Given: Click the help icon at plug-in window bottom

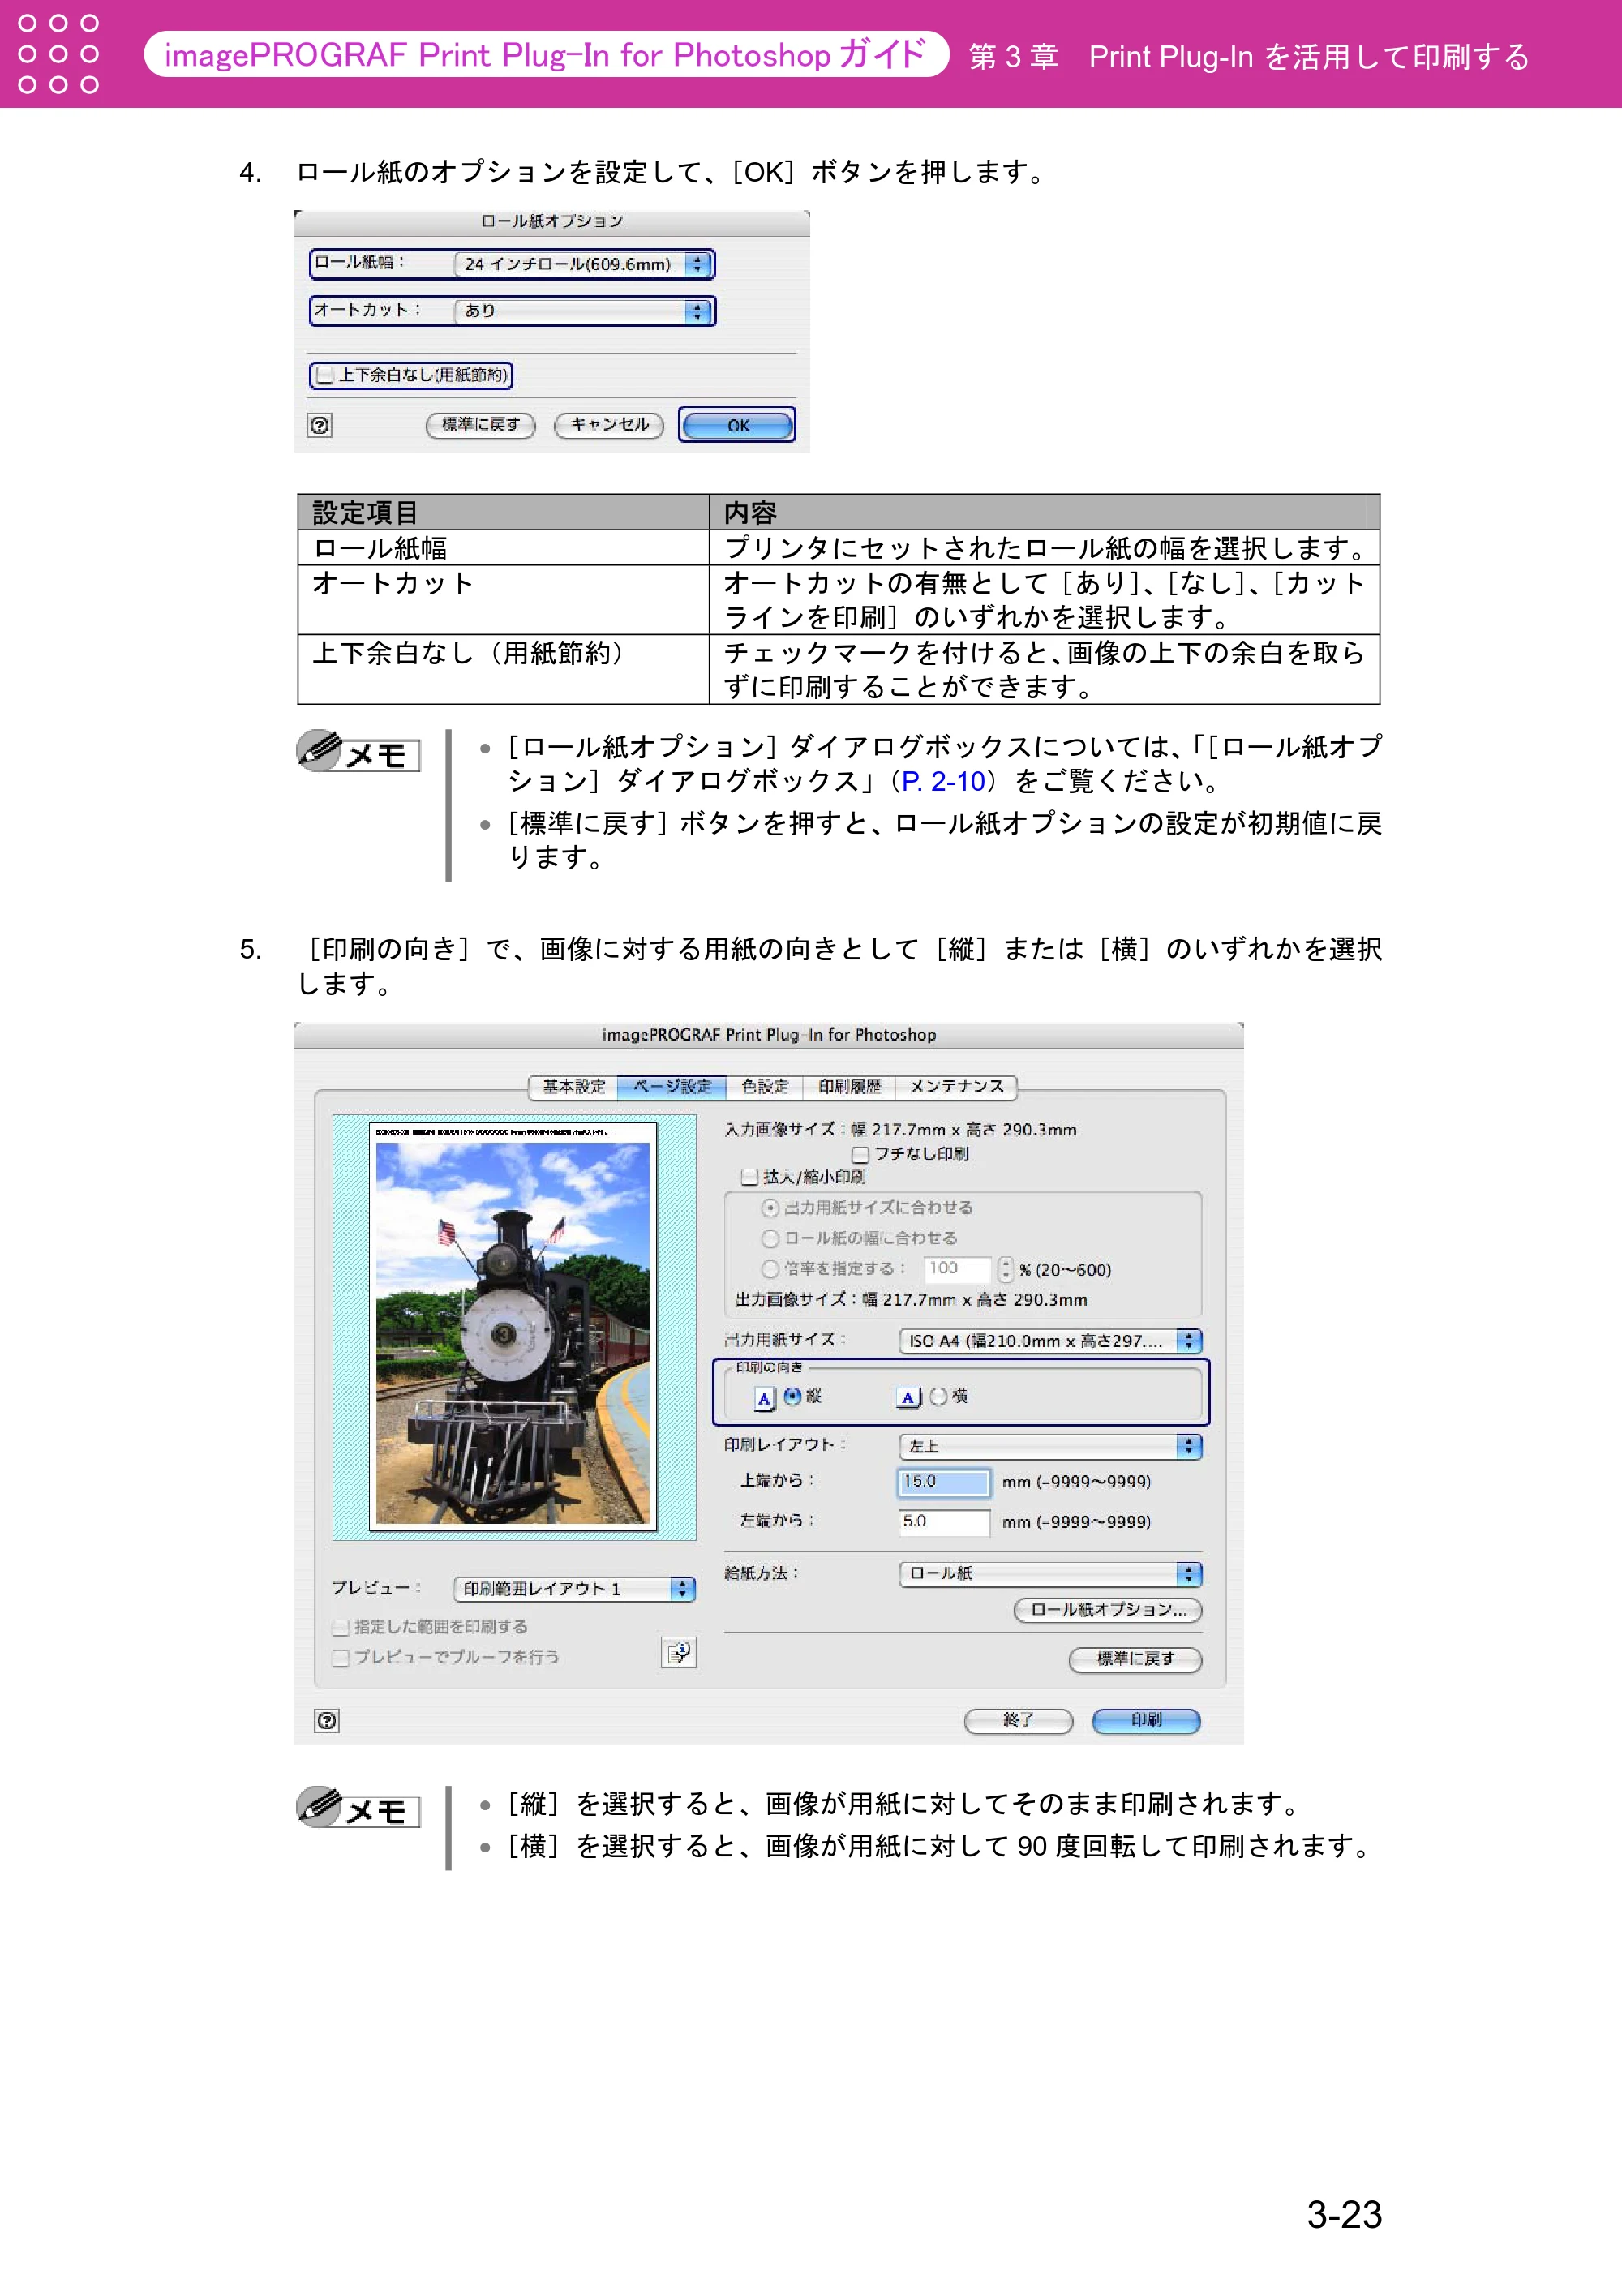Looking at the screenshot, I should (327, 1720).
